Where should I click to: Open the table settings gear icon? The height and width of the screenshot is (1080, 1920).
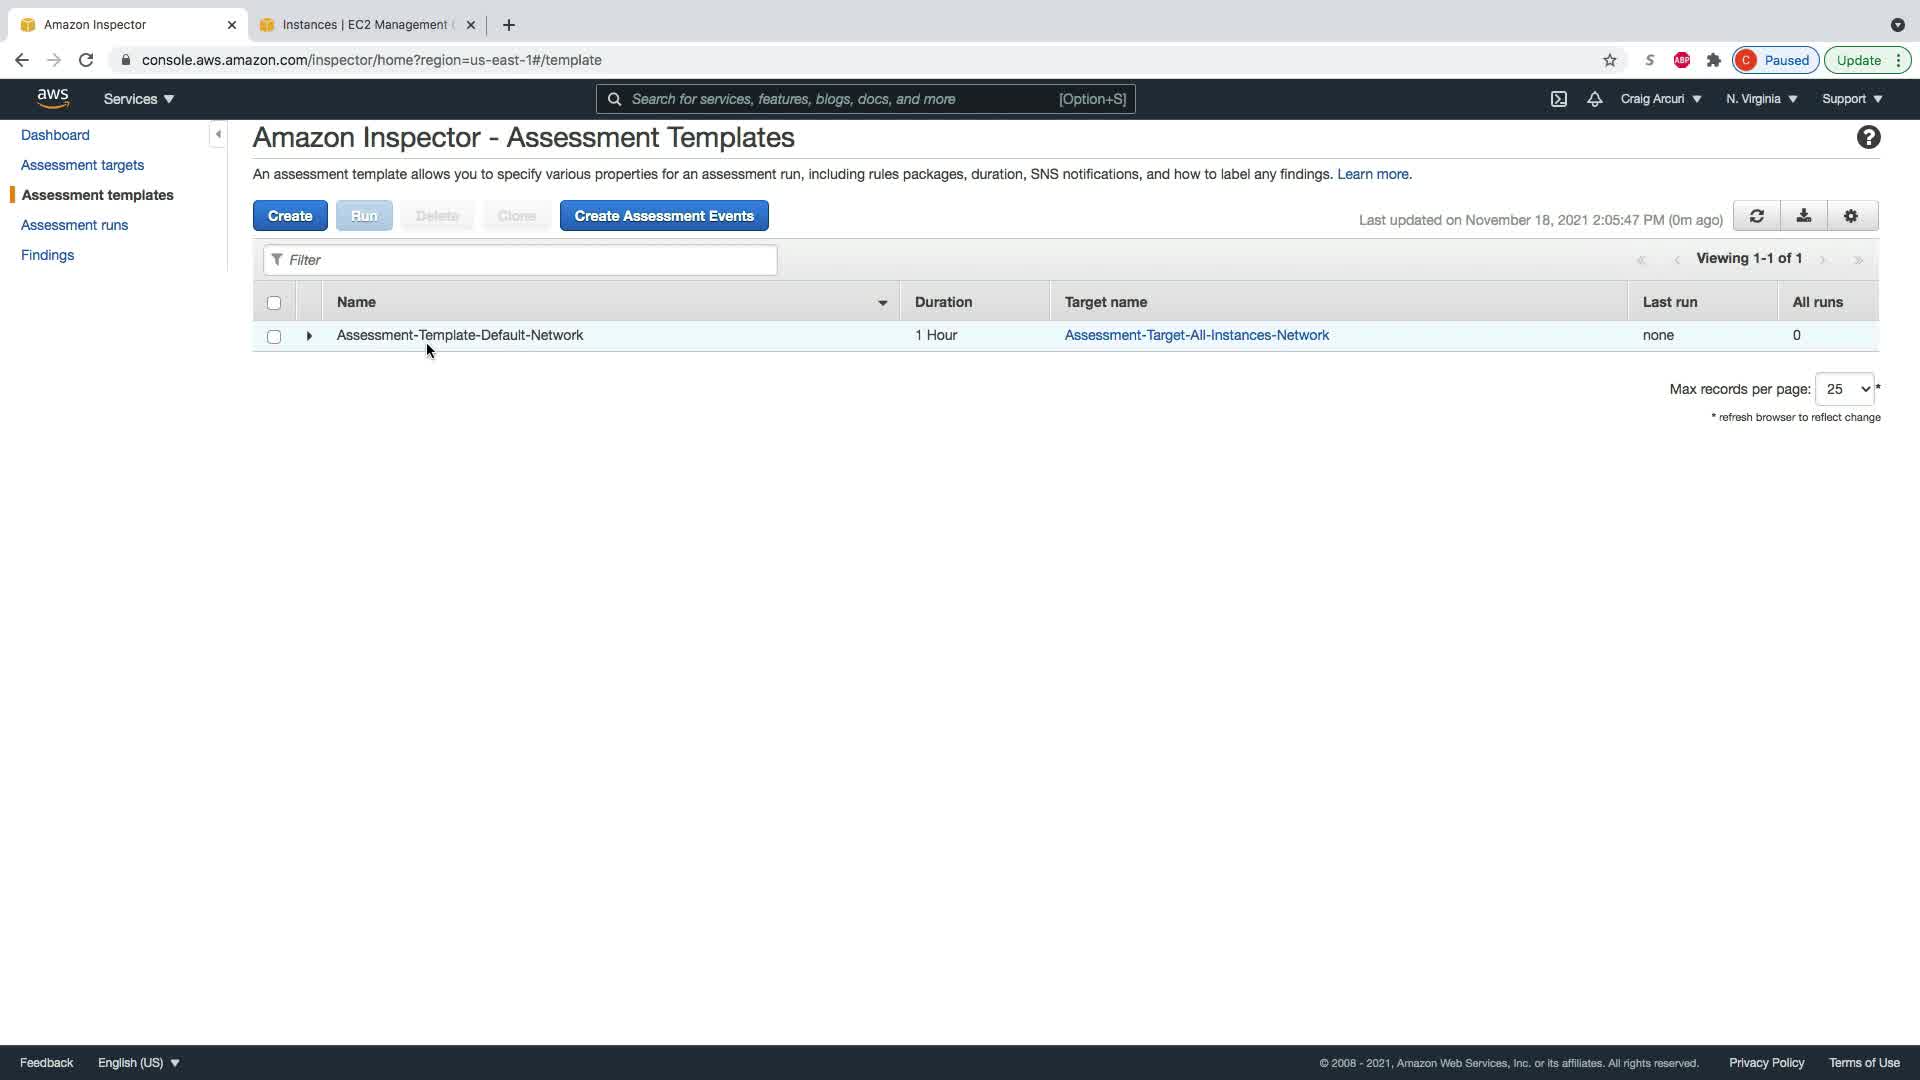[1851, 216]
